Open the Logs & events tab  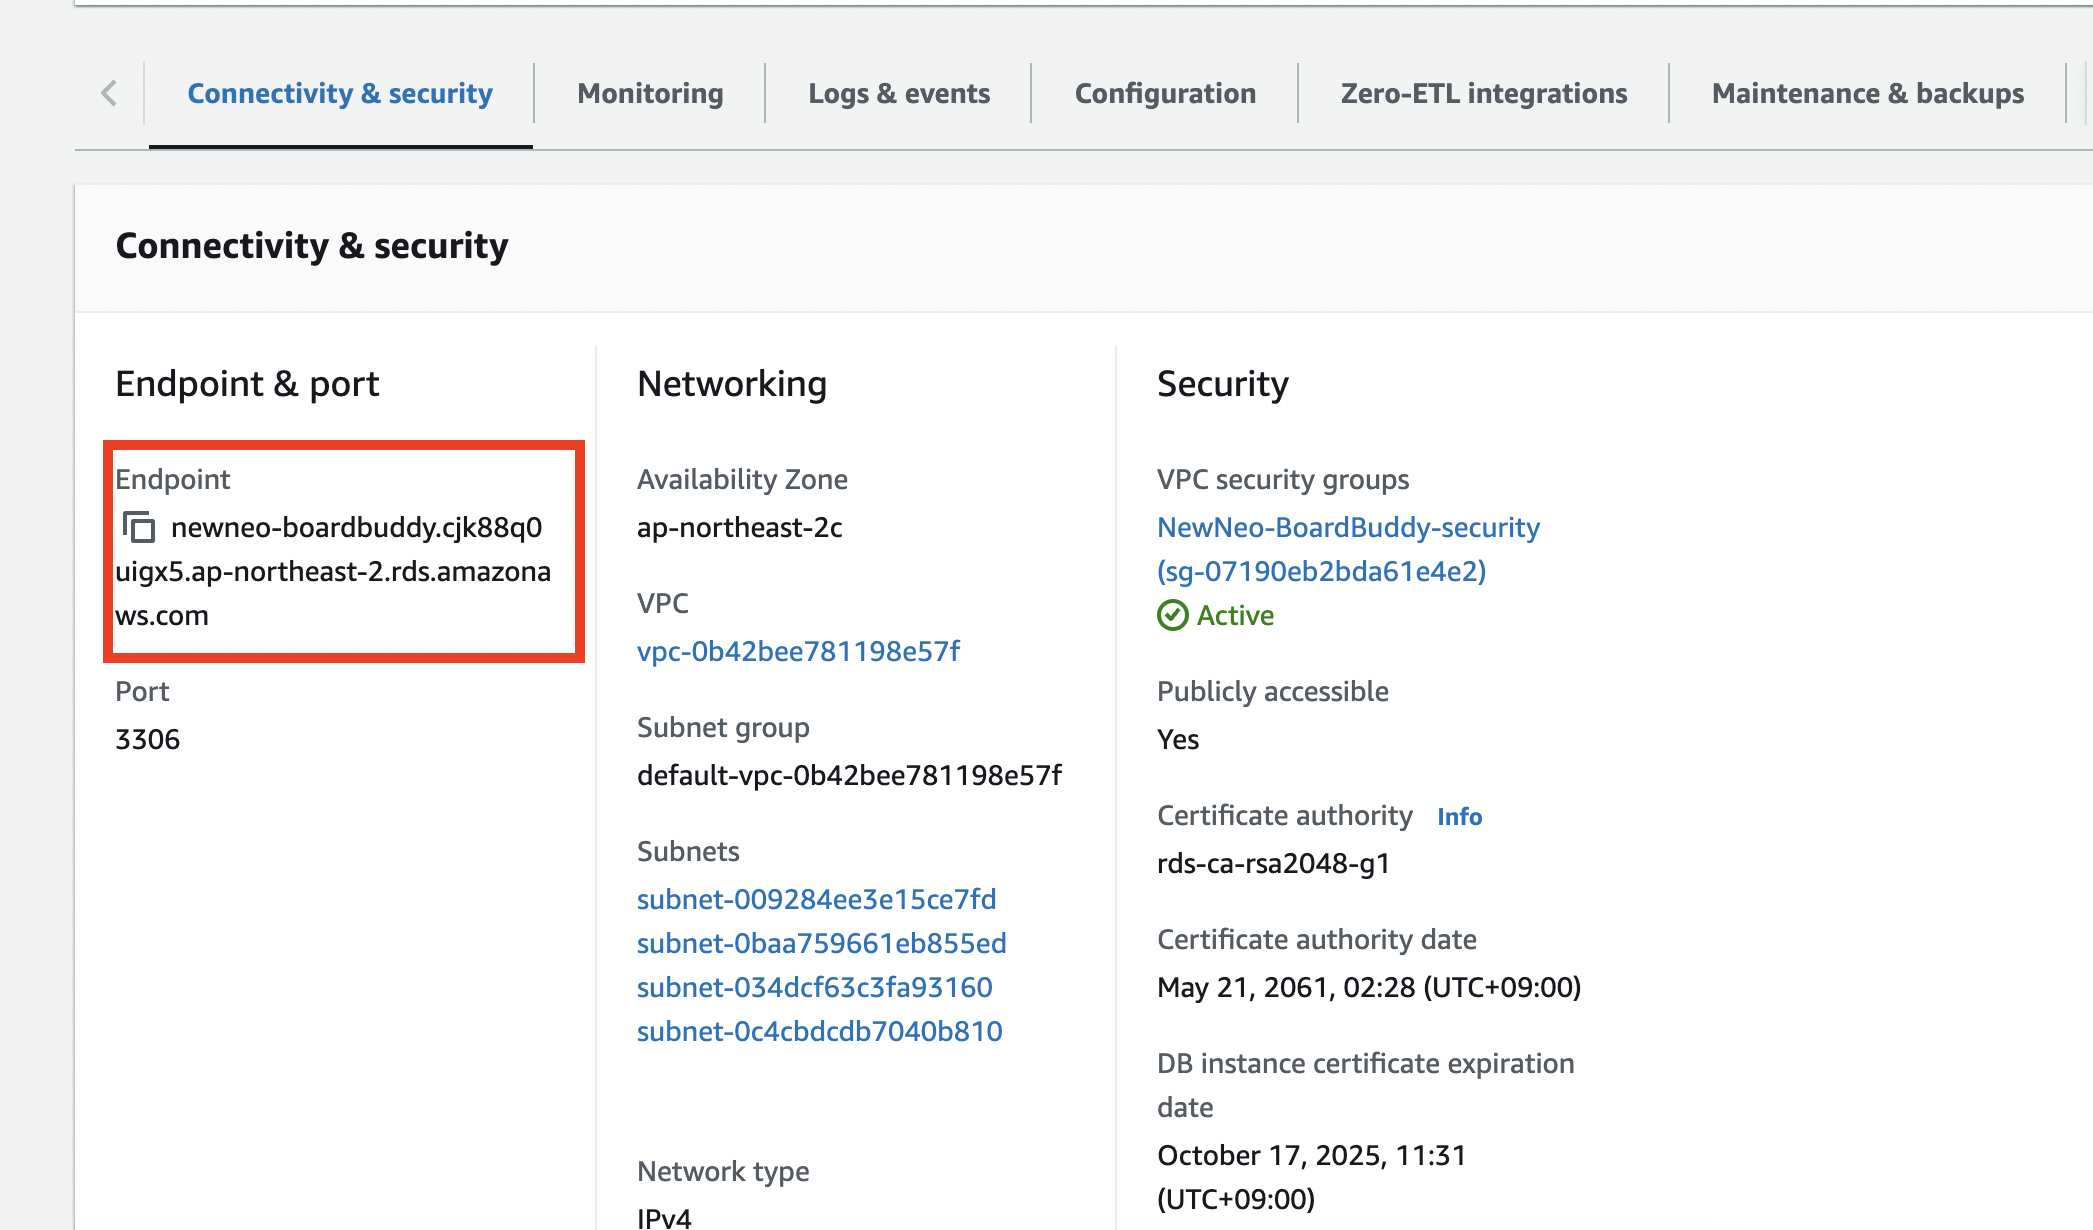click(899, 93)
